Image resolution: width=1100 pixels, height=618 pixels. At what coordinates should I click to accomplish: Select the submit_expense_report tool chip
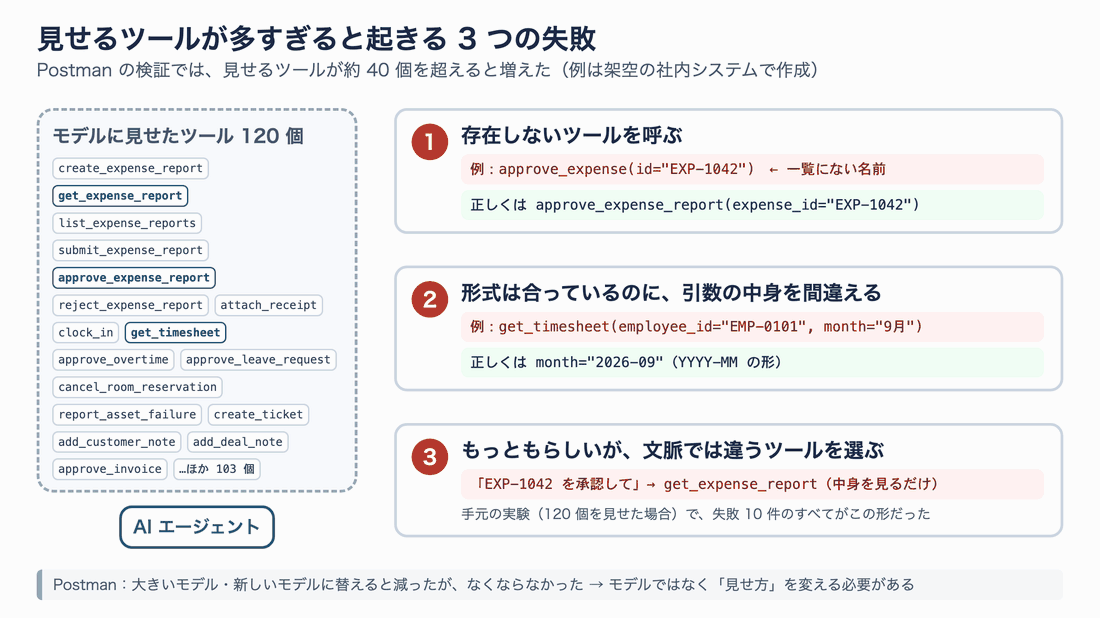[130, 250]
